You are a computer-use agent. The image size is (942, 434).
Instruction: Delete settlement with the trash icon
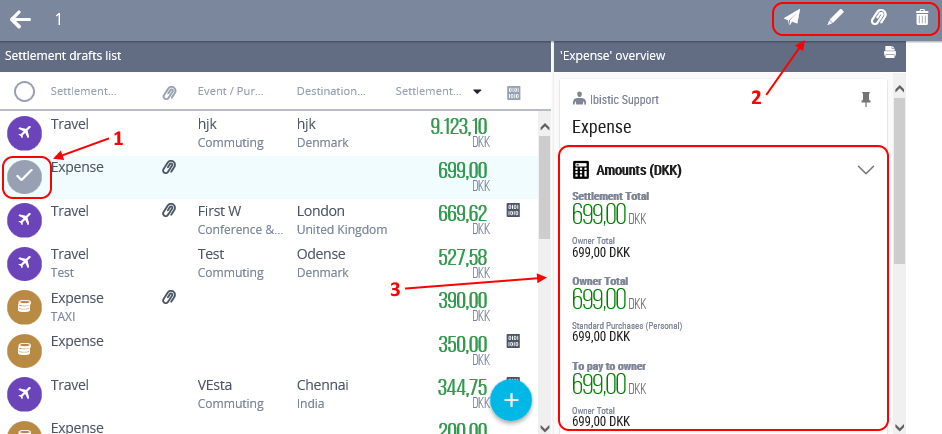click(922, 18)
